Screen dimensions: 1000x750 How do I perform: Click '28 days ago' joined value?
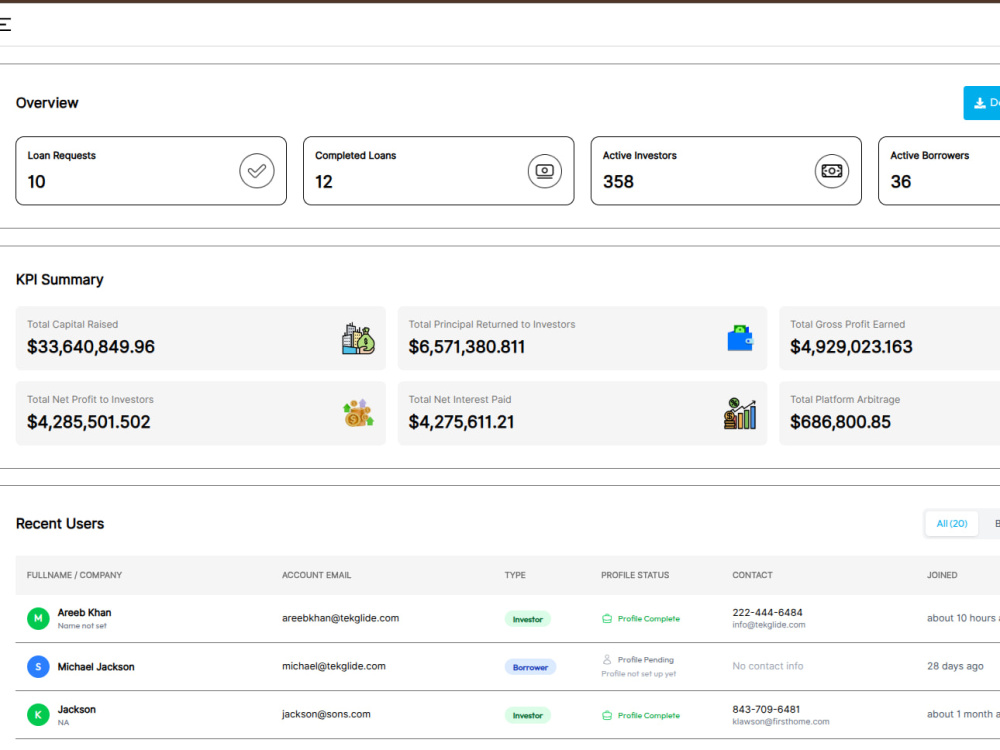pyautogui.click(x=955, y=666)
